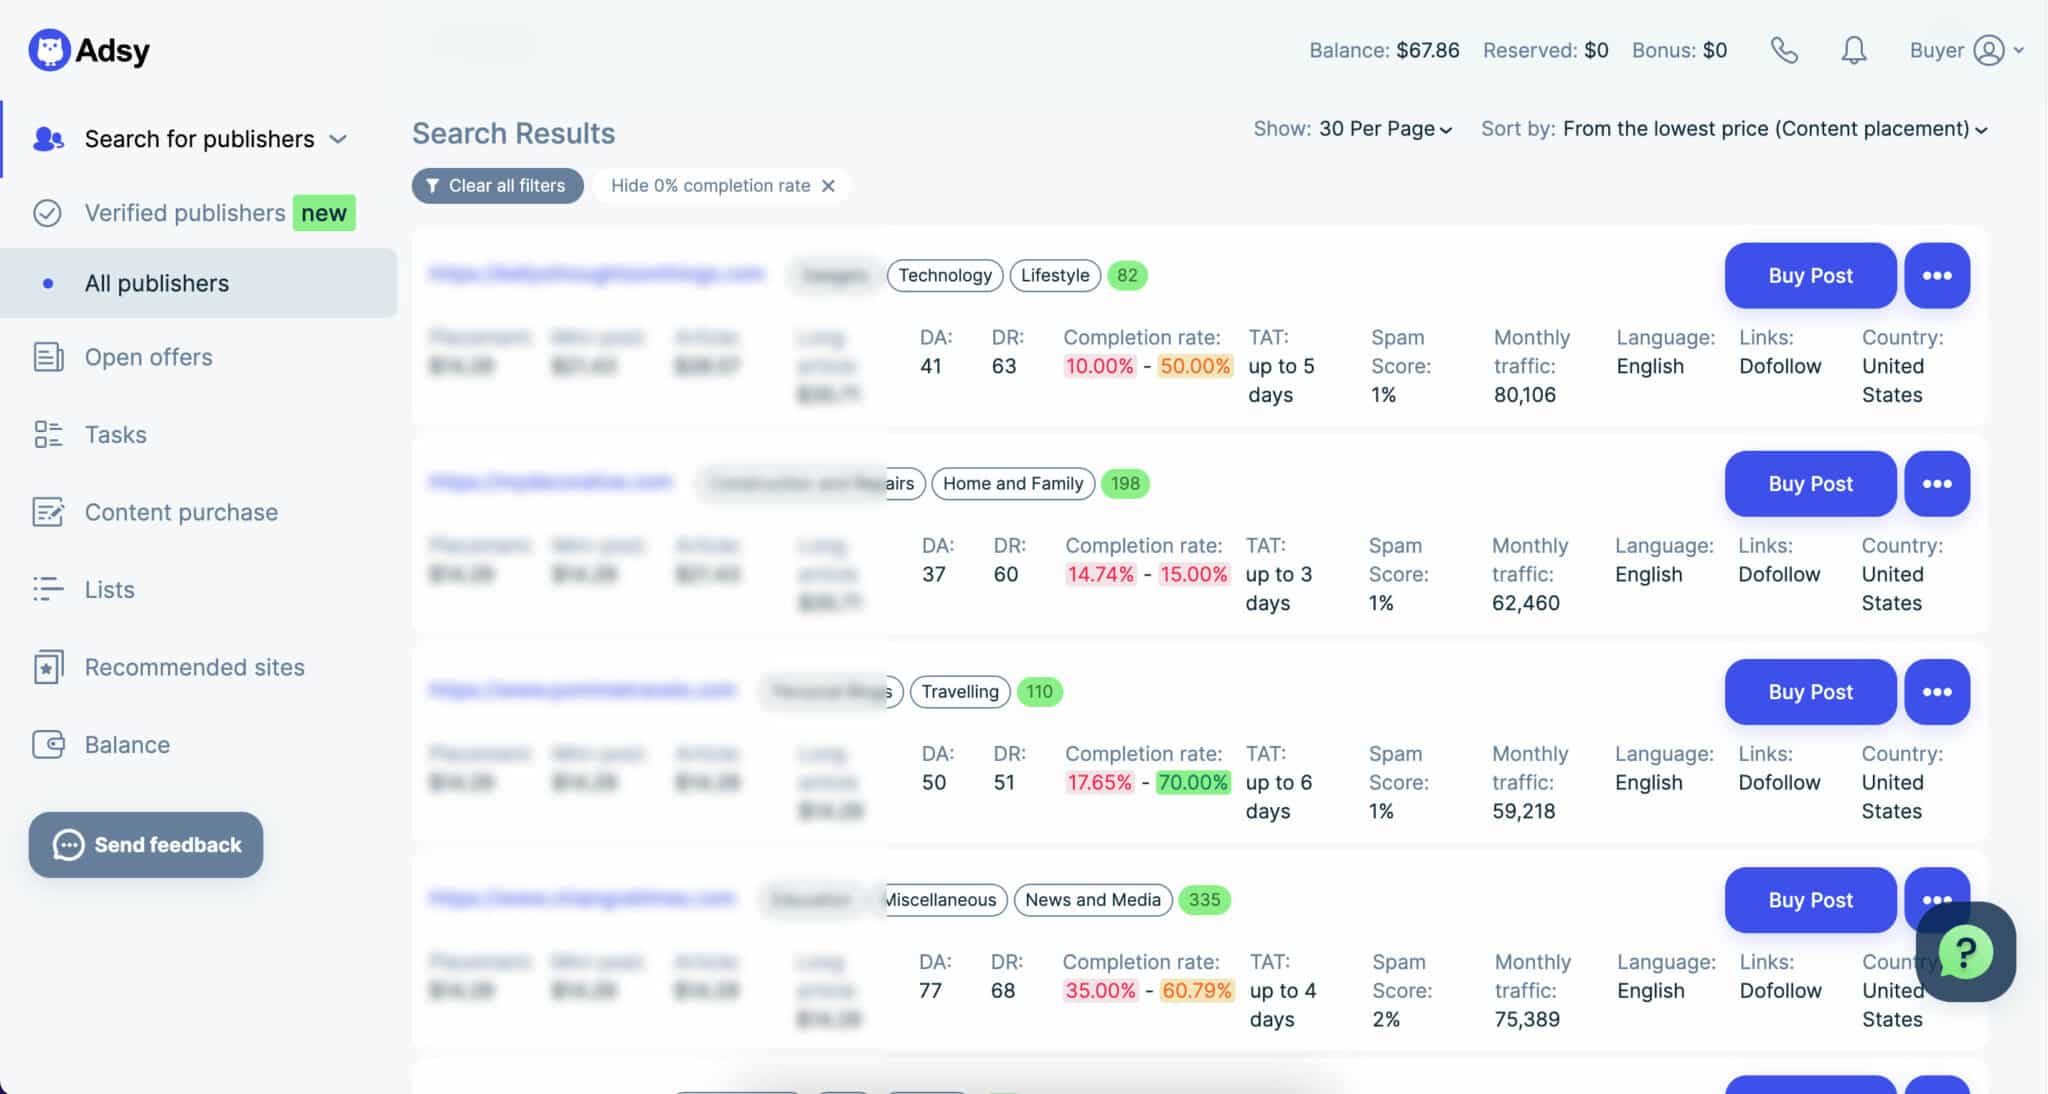Image resolution: width=2048 pixels, height=1094 pixels.
Task: Click the Send feedback button
Action: pos(146,844)
